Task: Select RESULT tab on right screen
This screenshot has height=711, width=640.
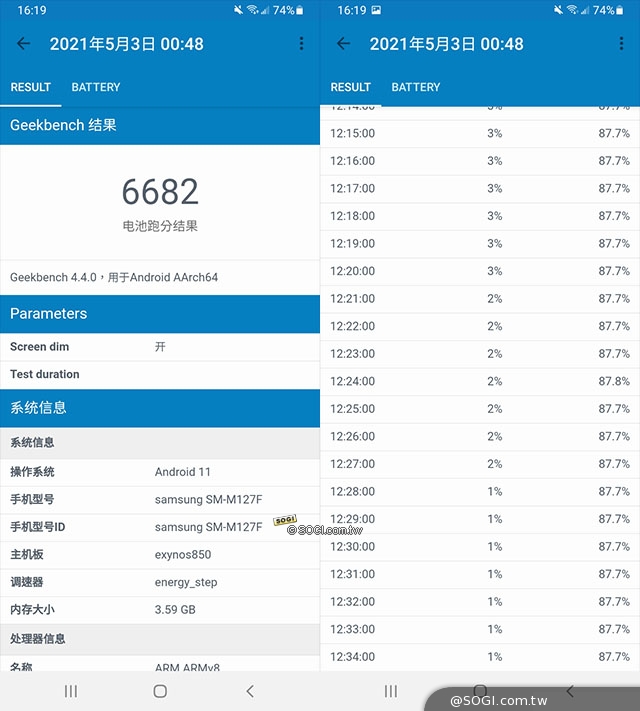Action: point(351,87)
